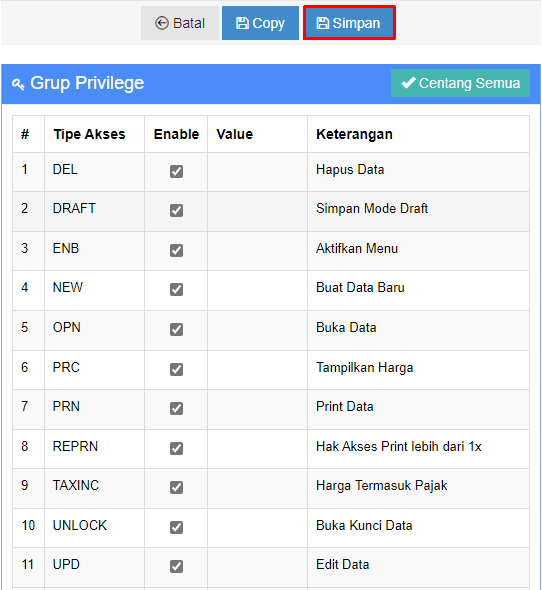
Task: Click the floppy disk icon on Simpan
Action: 323,23
